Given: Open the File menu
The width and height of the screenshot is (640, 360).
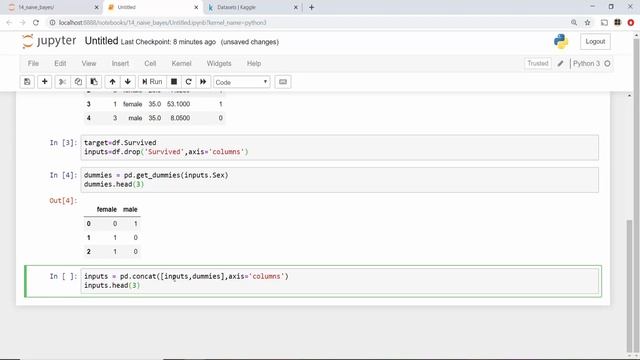Looking at the screenshot, I should point(33,64).
